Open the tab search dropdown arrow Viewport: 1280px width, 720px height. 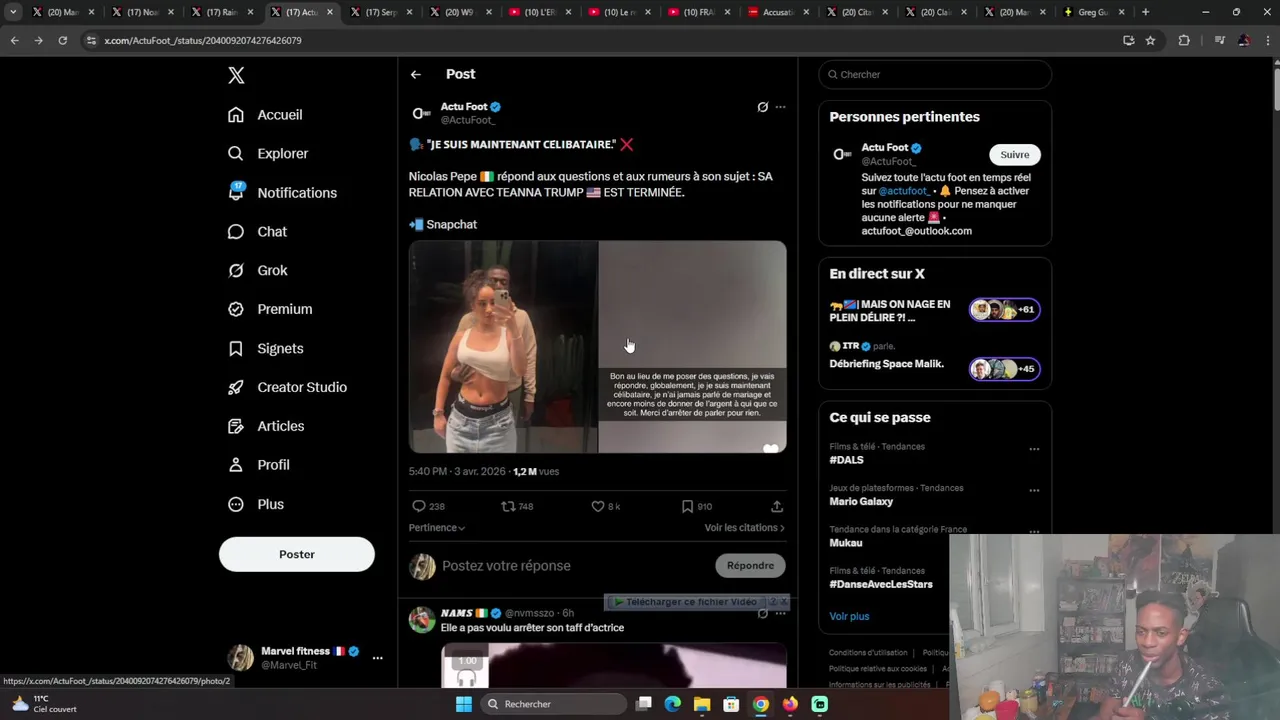pos(13,12)
